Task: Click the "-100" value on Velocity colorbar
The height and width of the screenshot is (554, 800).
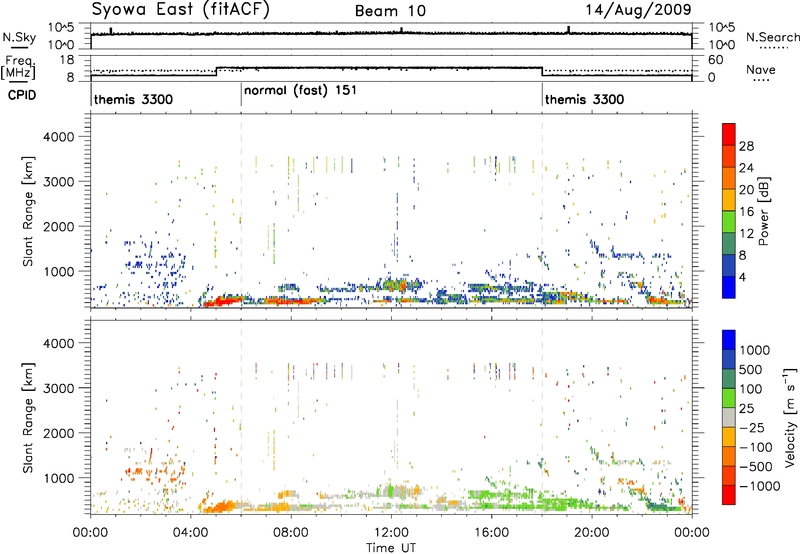Action: [755, 447]
